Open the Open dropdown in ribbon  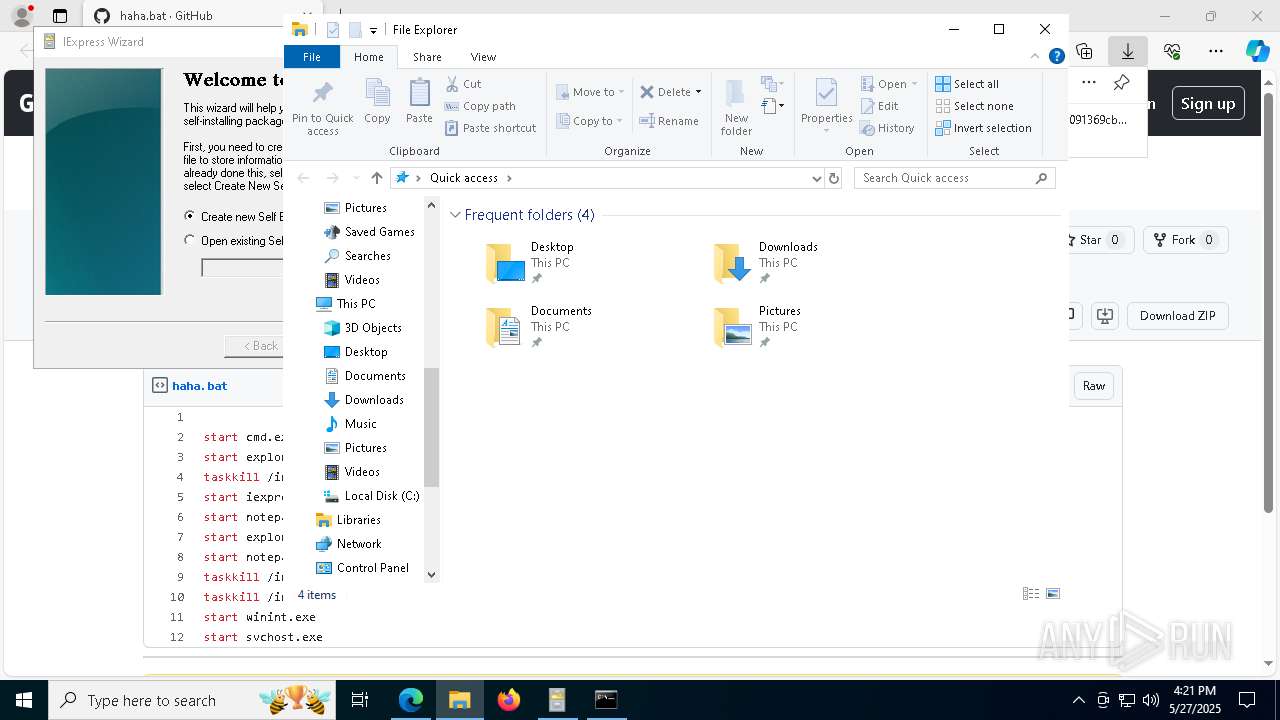coord(889,84)
